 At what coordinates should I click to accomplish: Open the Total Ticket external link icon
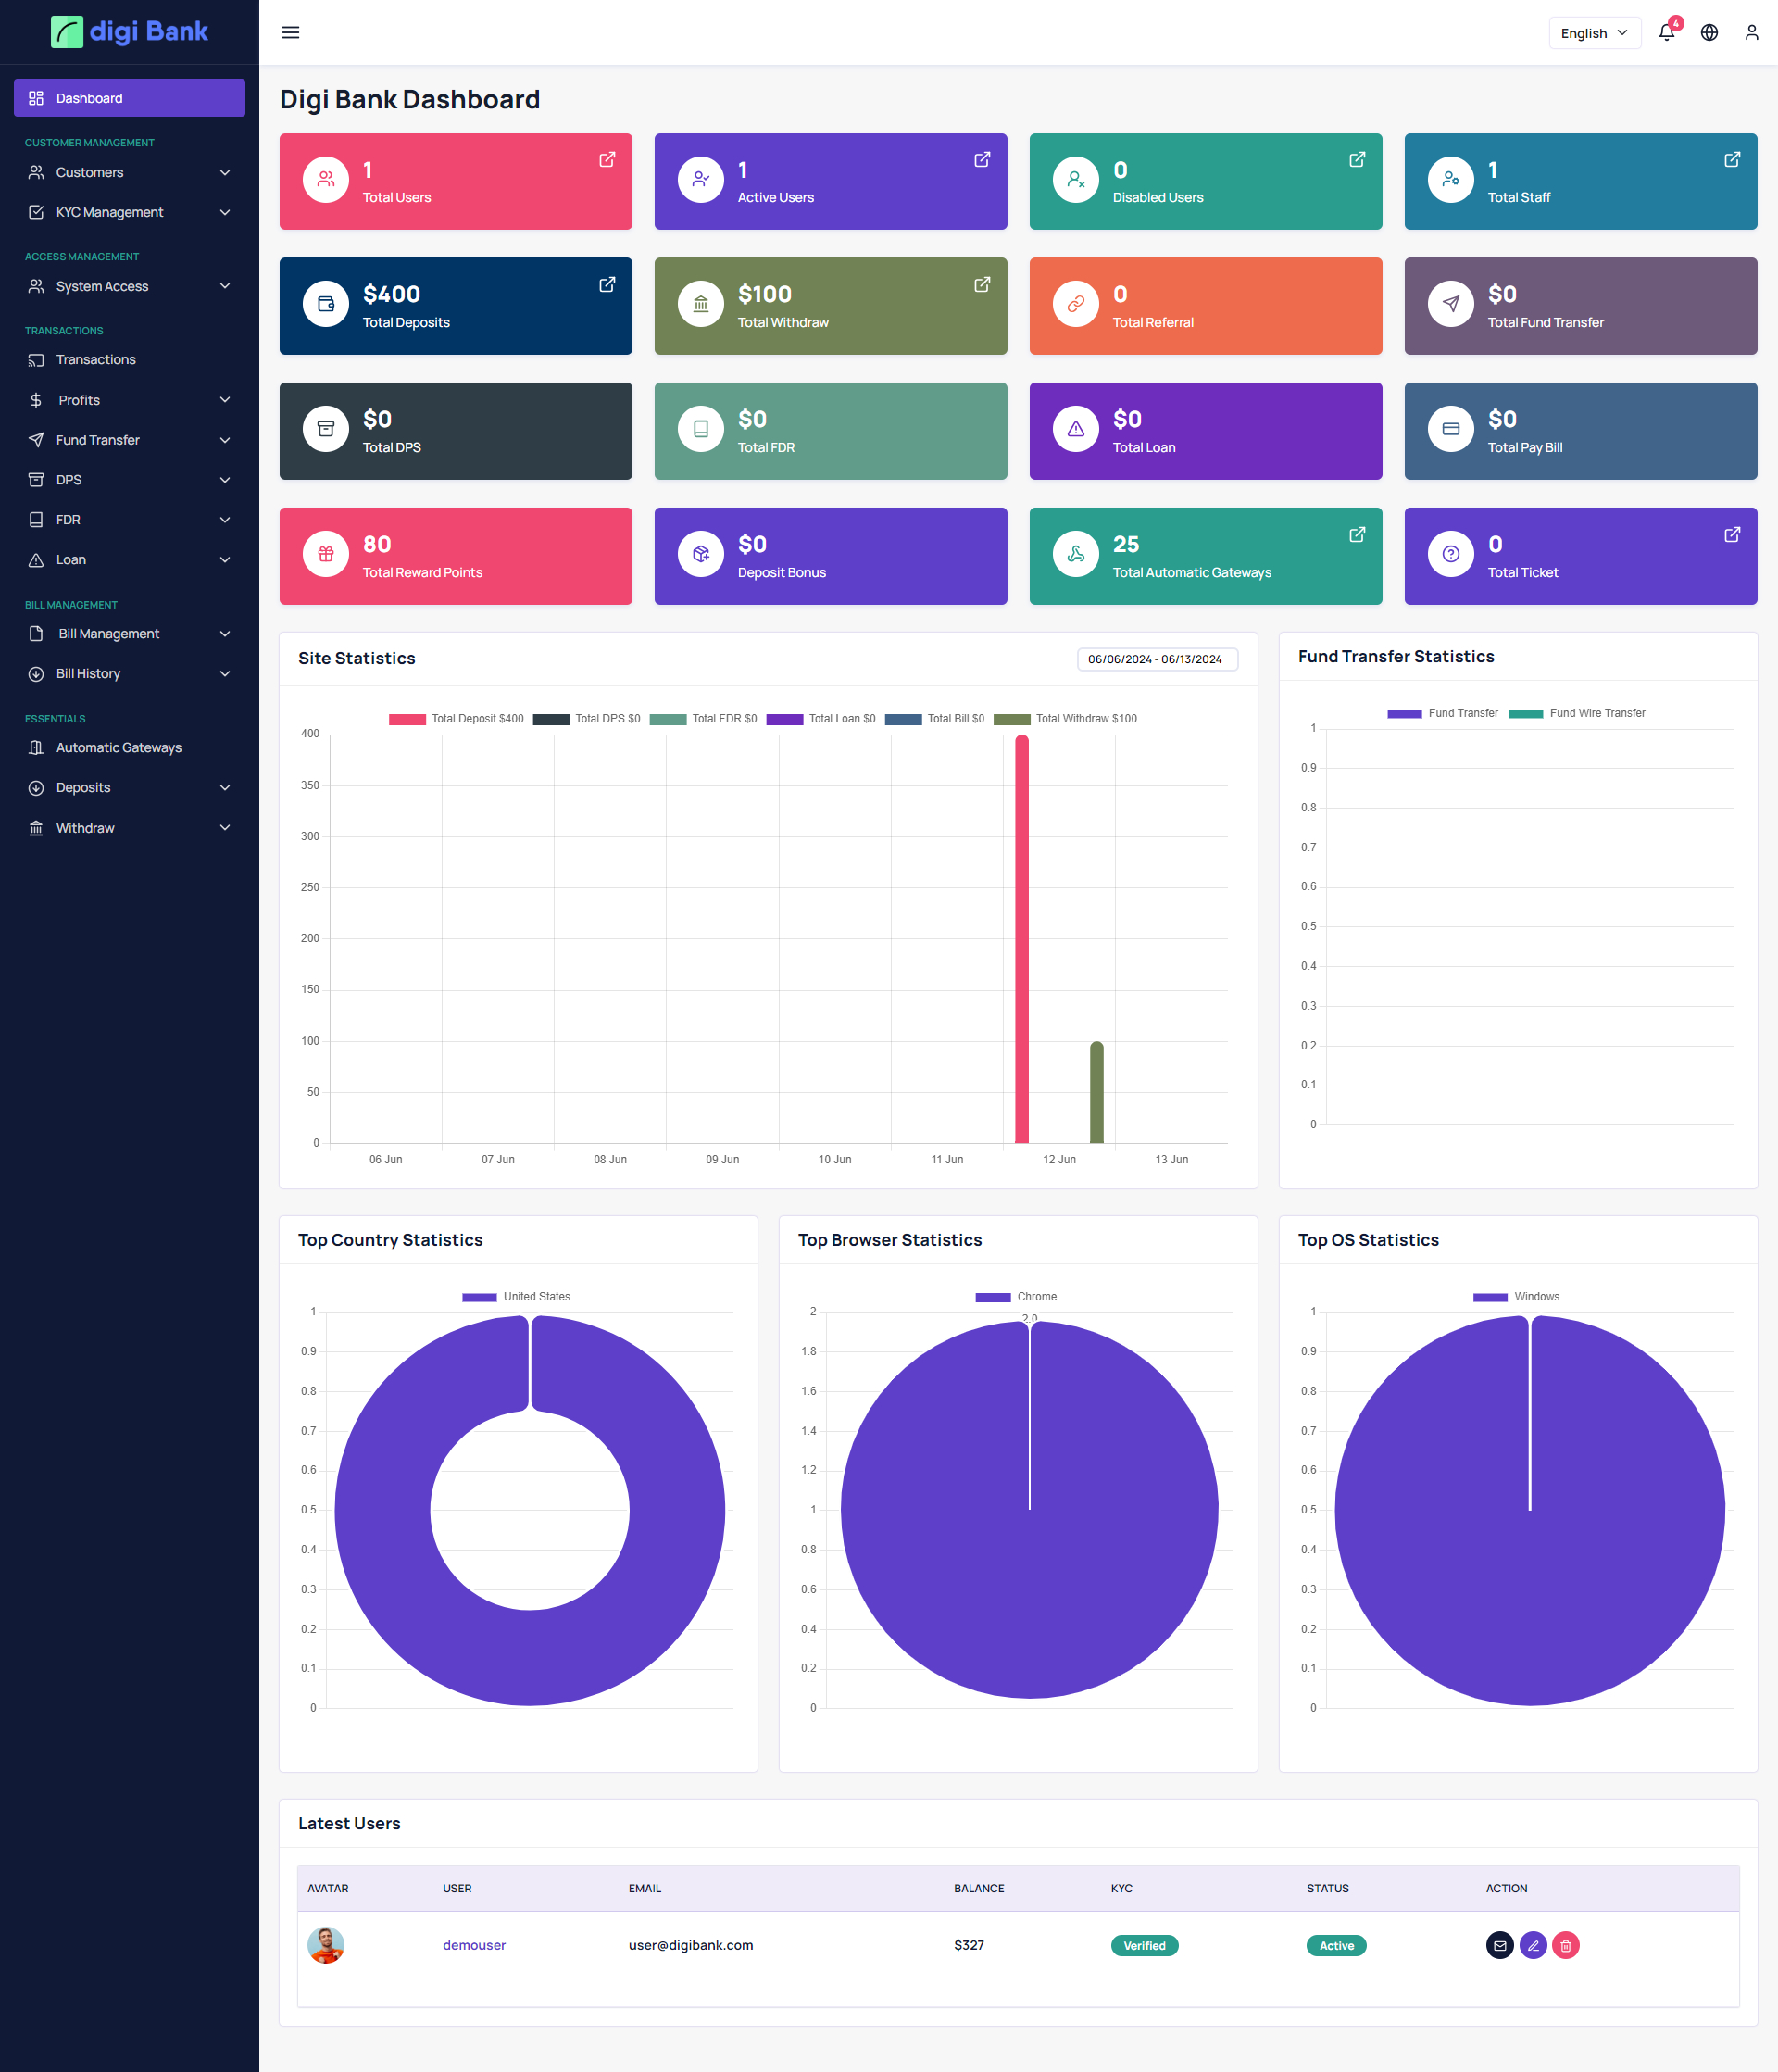point(1731,534)
